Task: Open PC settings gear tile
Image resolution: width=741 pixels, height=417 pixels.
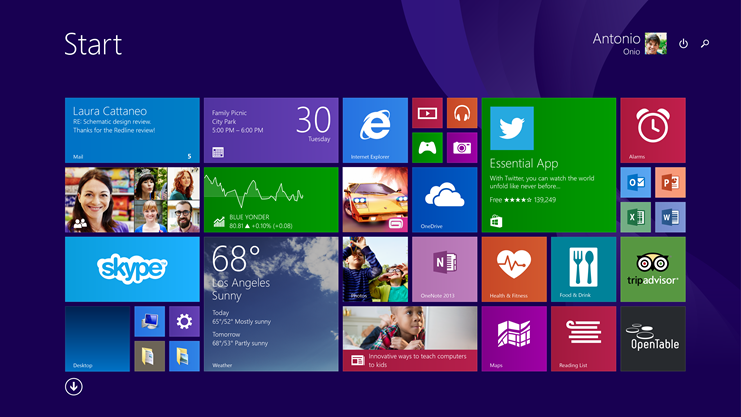Action: pyautogui.click(x=184, y=321)
